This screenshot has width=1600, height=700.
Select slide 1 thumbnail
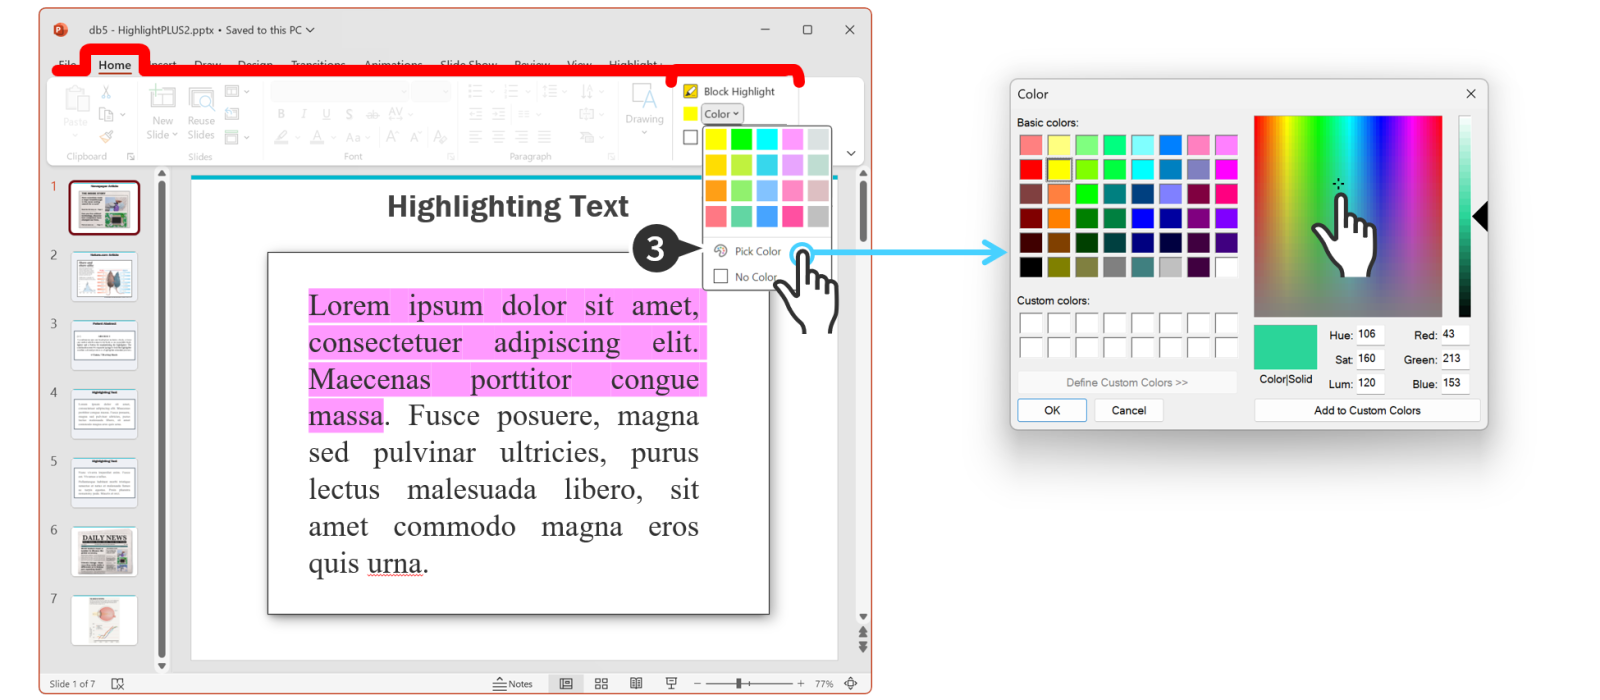(x=104, y=207)
